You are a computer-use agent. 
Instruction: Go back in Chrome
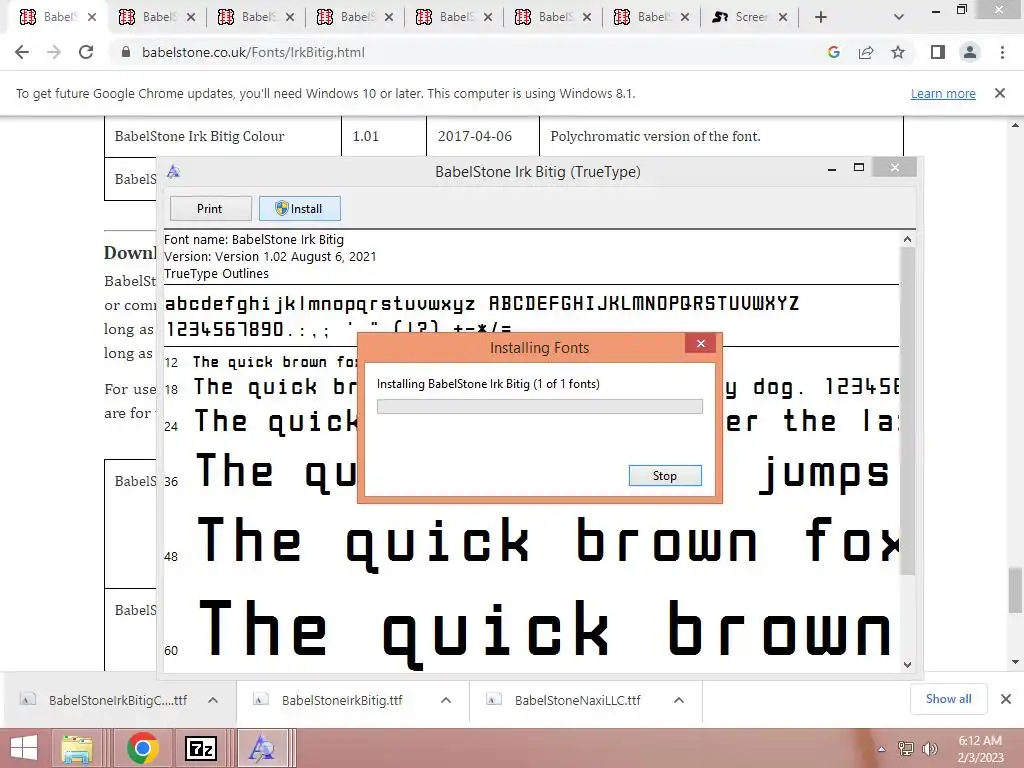[22, 52]
